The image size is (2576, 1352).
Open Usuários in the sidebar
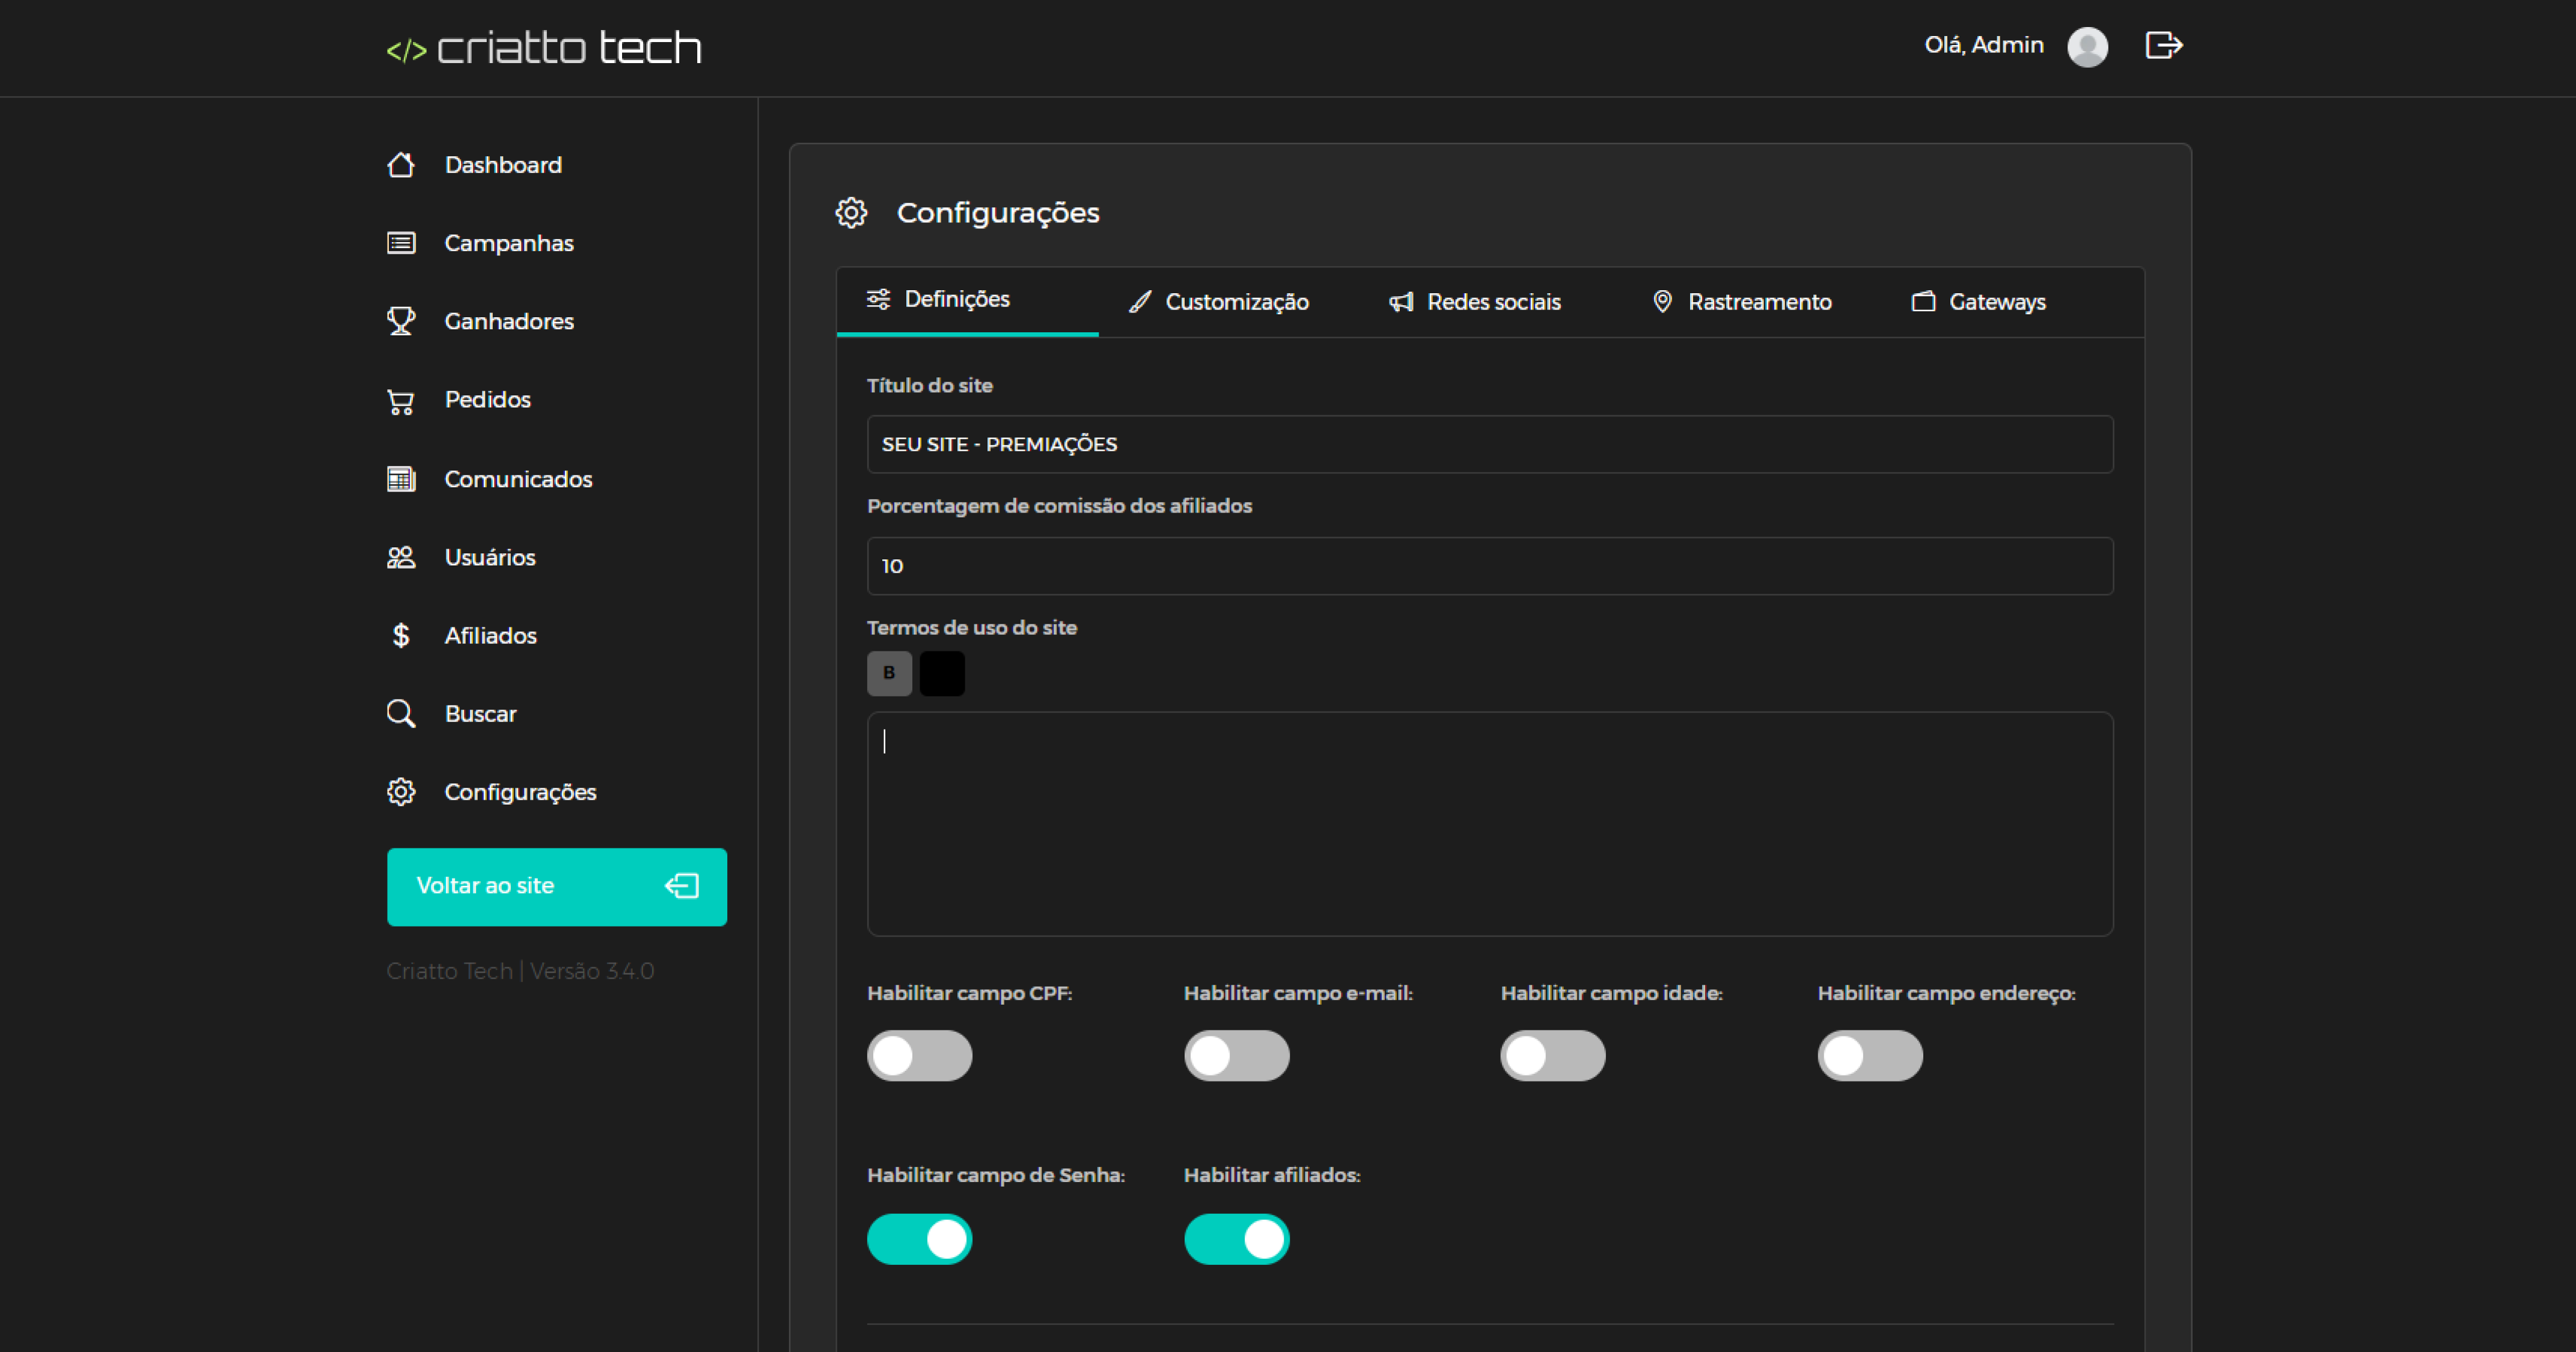click(x=490, y=557)
